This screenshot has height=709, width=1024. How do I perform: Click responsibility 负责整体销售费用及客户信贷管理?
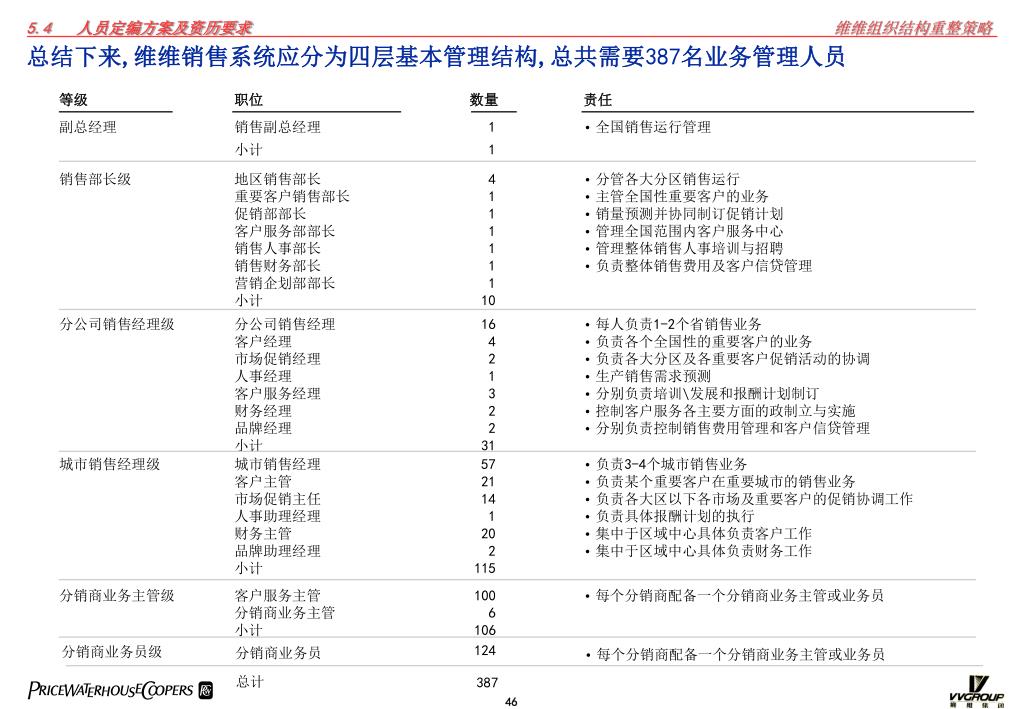[x=704, y=266]
